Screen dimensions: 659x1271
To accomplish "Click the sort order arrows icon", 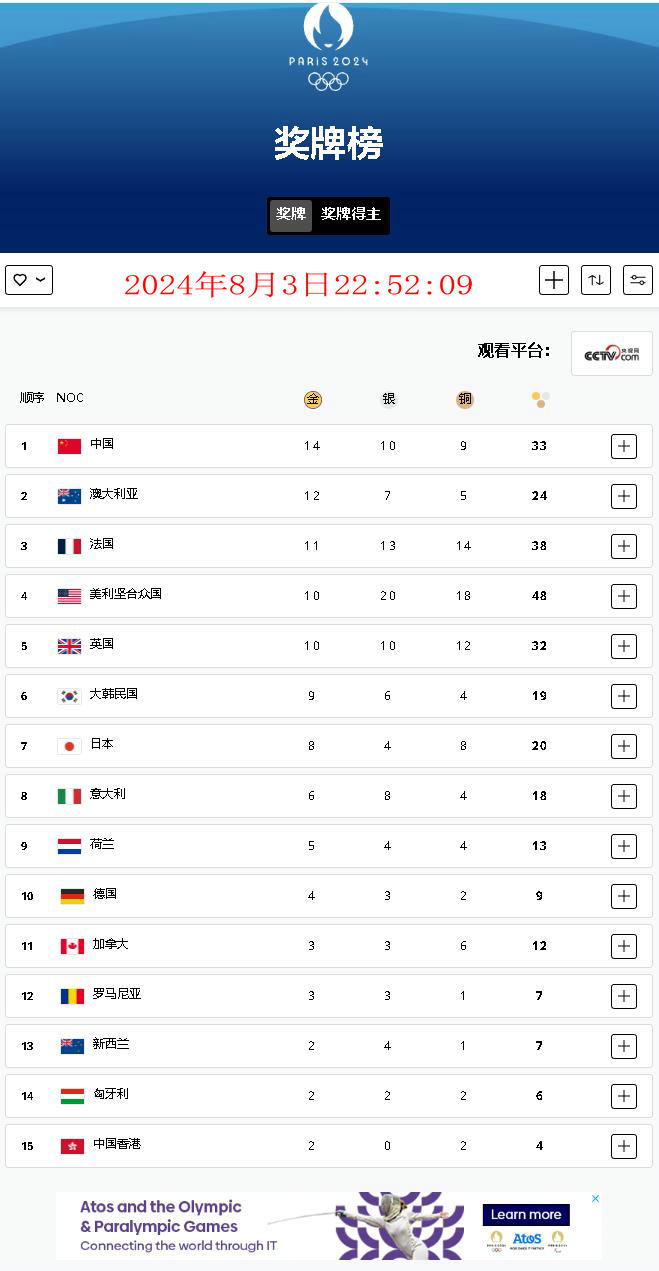I will pos(595,280).
